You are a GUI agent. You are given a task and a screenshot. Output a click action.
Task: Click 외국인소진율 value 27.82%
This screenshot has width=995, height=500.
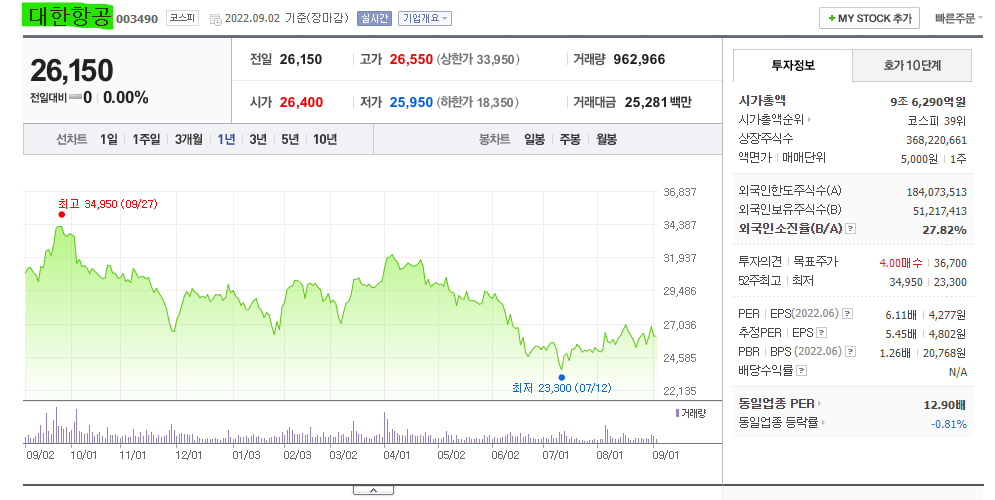pos(945,230)
